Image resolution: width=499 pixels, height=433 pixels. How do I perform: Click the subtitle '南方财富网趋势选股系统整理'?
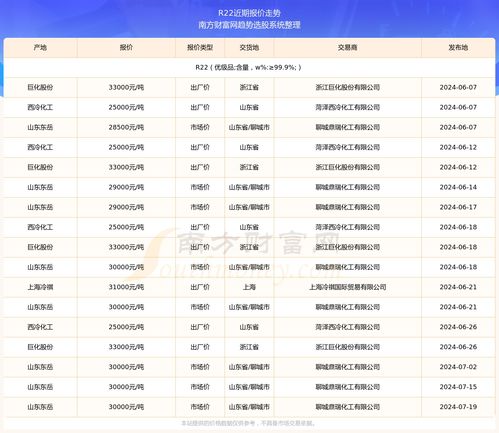tap(249, 25)
